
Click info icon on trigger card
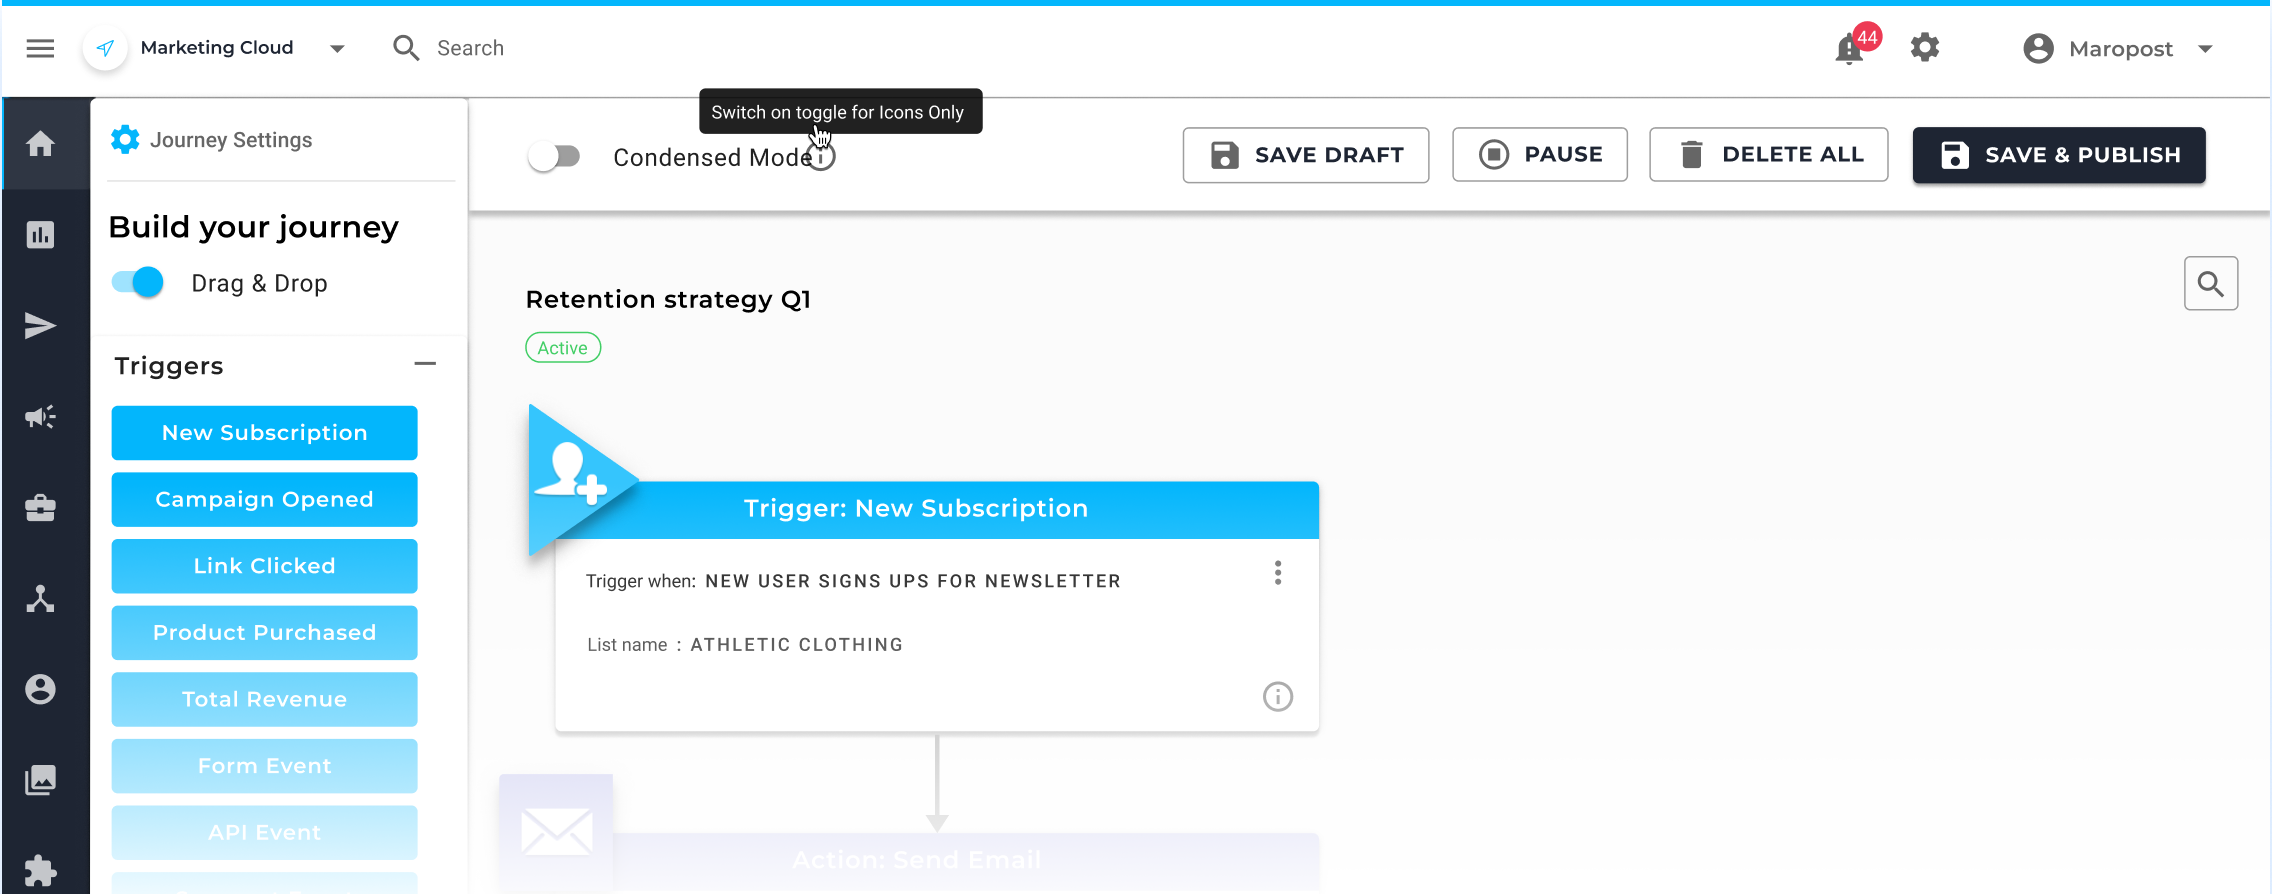[x=1277, y=696]
